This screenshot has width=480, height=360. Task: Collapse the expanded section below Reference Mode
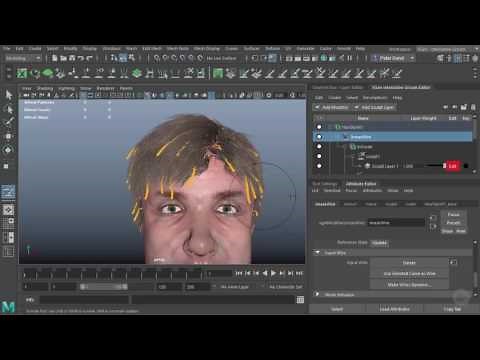click(317, 253)
